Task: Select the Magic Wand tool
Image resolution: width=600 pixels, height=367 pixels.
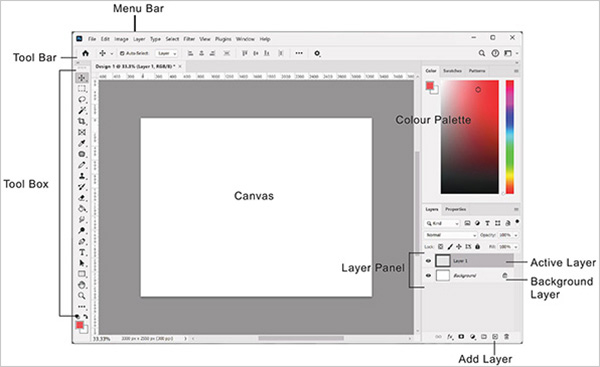Action: coord(82,111)
